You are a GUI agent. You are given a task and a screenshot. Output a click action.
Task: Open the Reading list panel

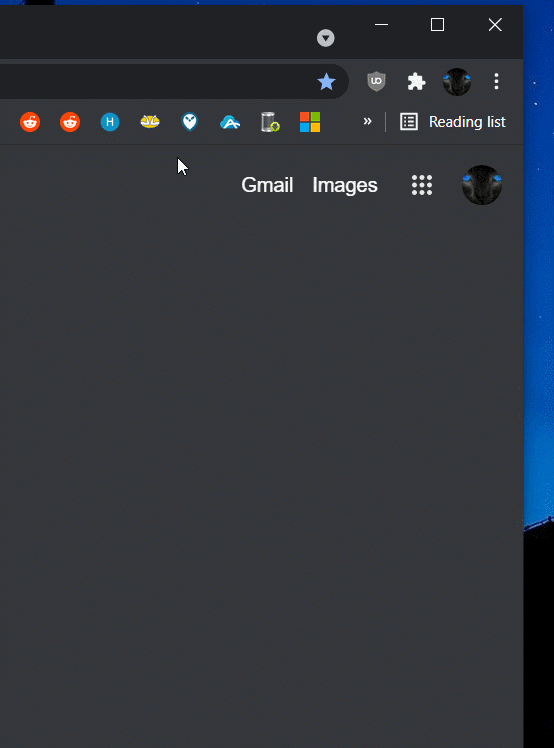(x=452, y=122)
